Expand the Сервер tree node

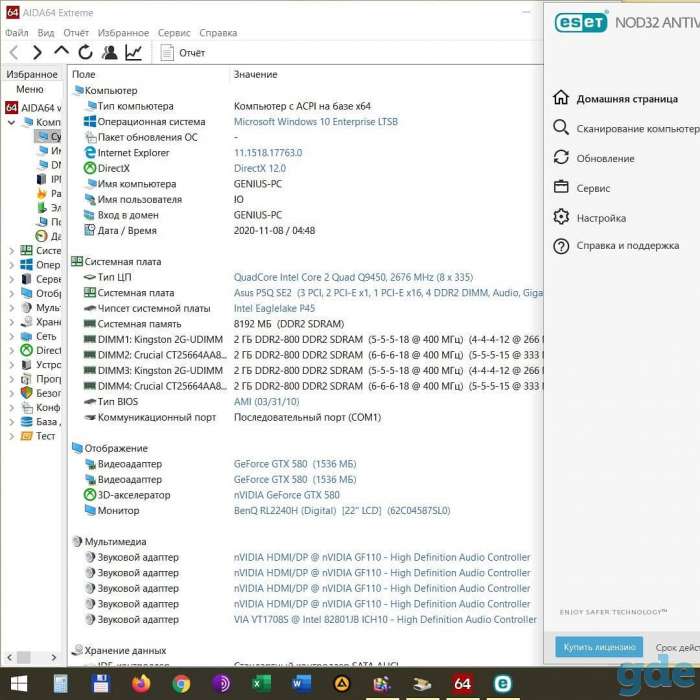pyautogui.click(x=12, y=279)
